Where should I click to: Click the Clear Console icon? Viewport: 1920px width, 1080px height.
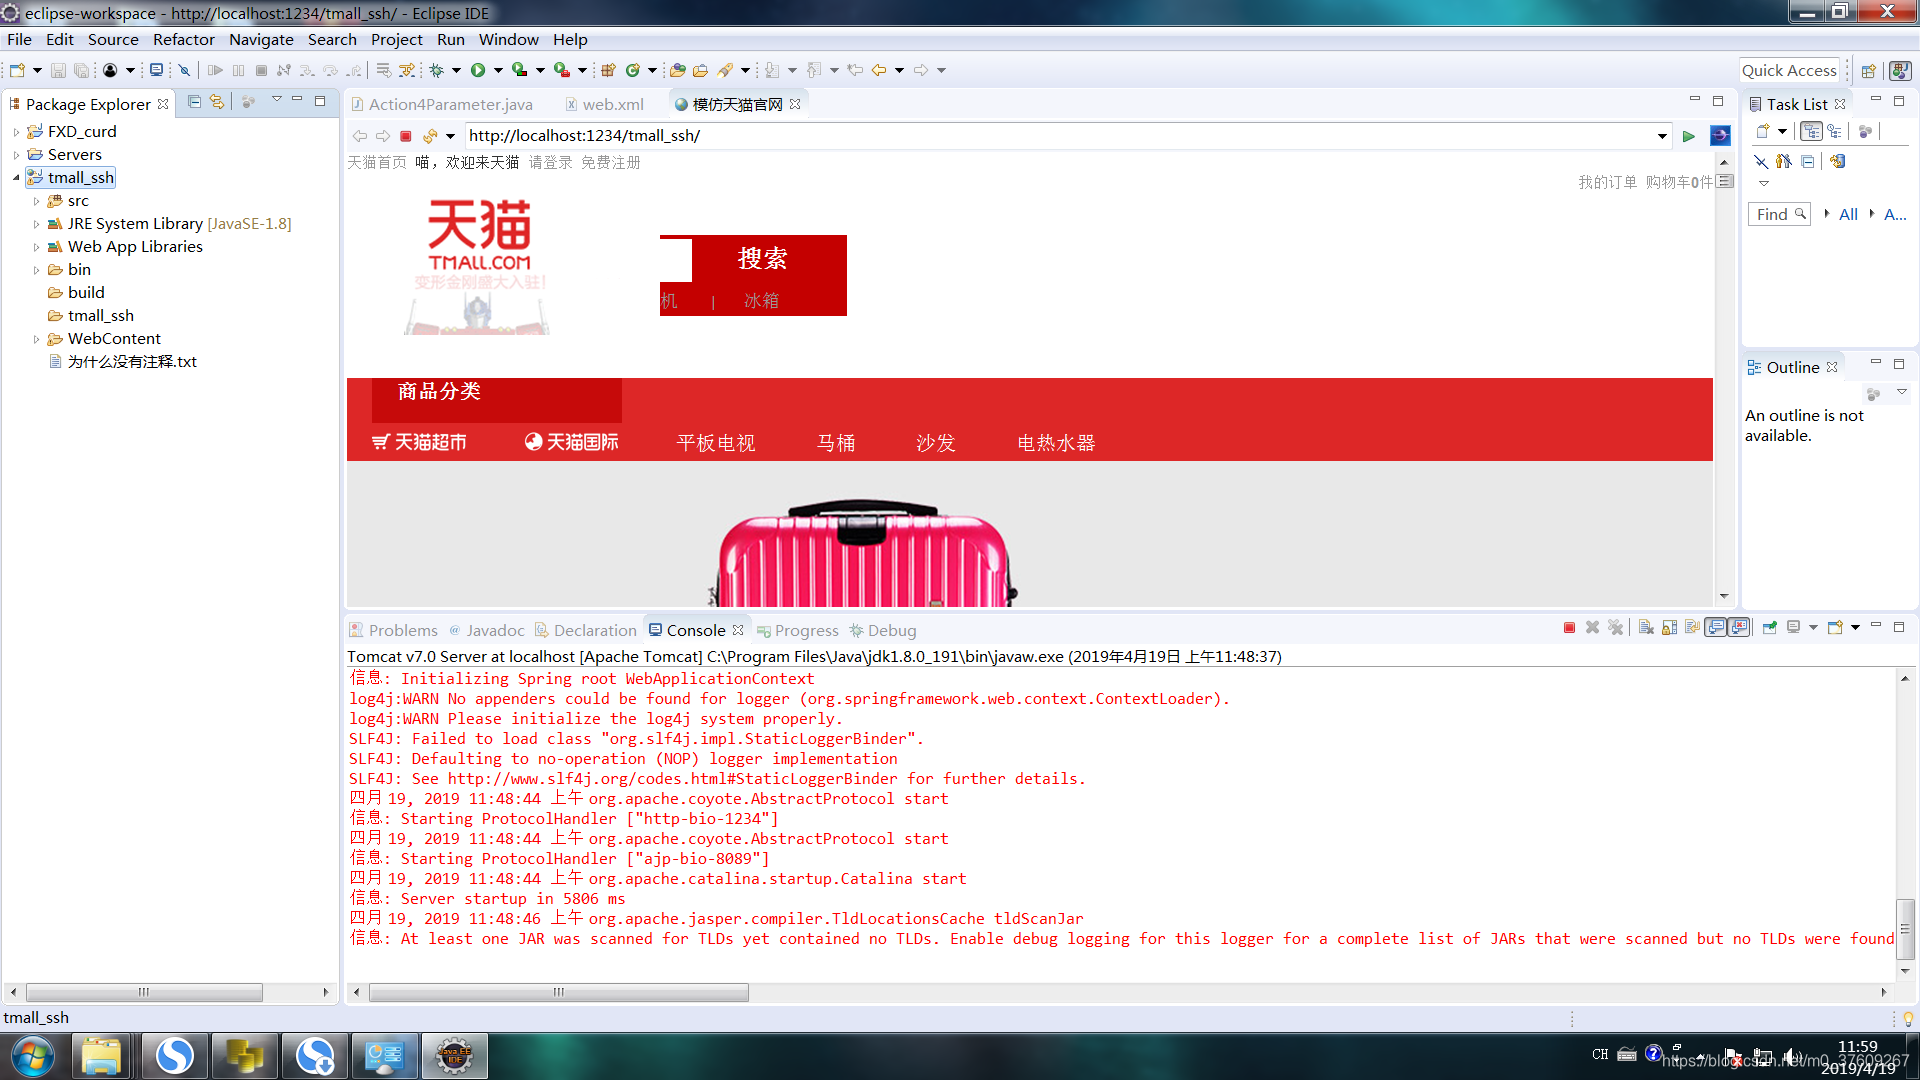point(1646,628)
